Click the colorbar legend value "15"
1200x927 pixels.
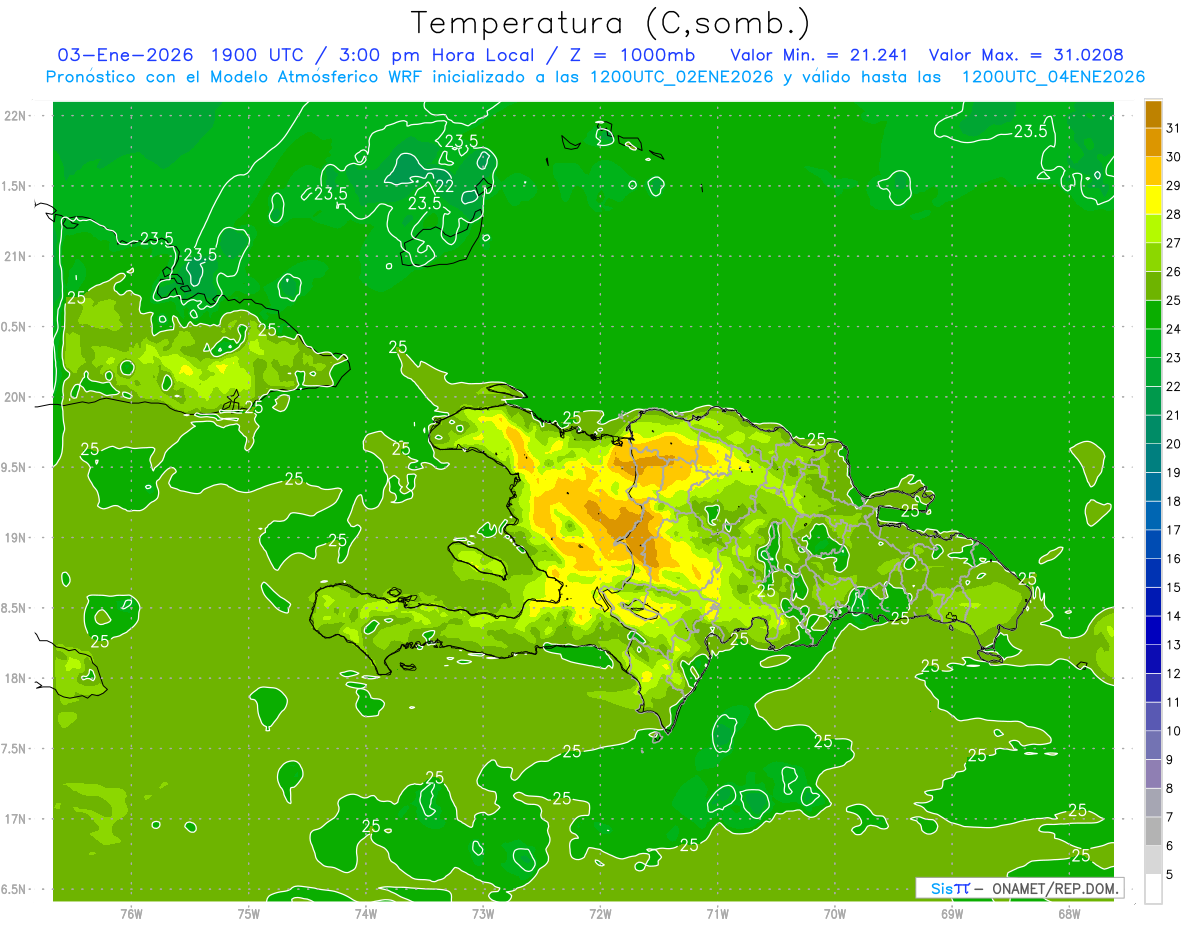1174,587
